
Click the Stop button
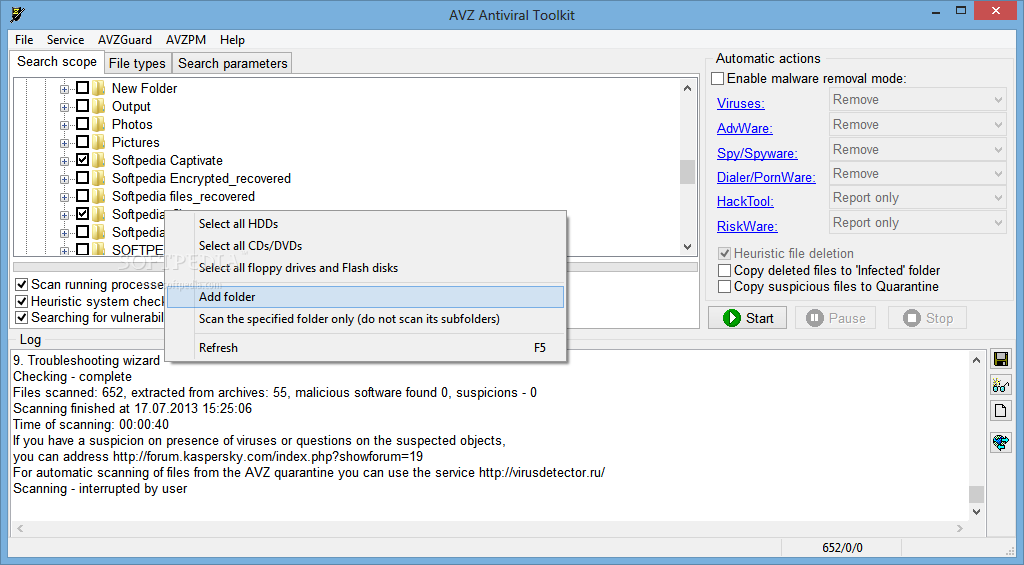[x=927, y=318]
